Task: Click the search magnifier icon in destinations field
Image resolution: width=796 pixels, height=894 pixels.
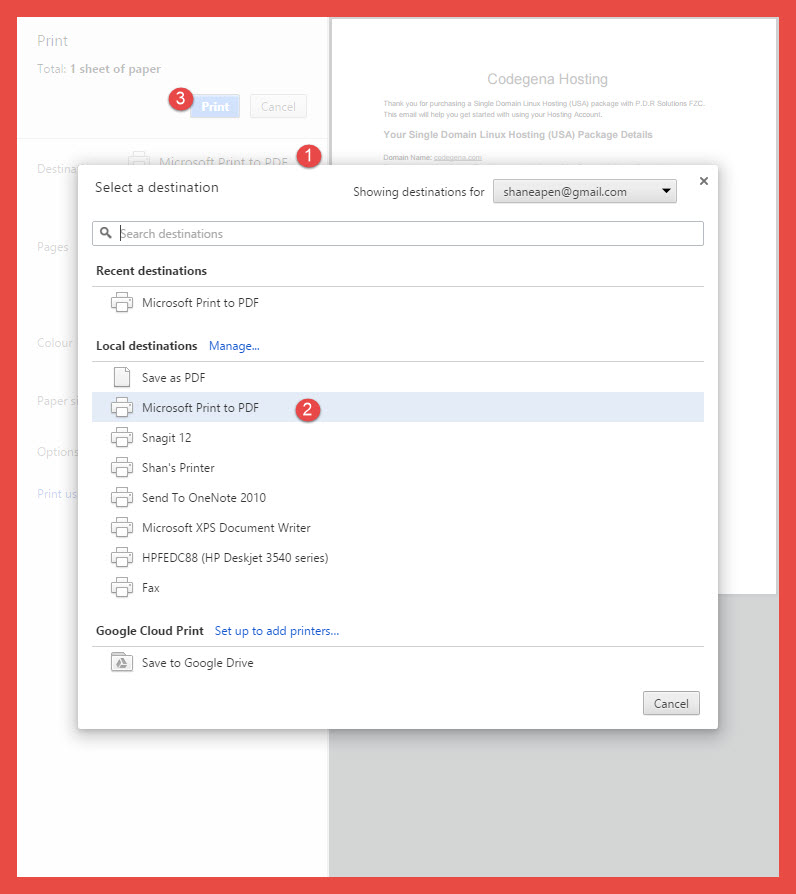Action: pos(105,233)
